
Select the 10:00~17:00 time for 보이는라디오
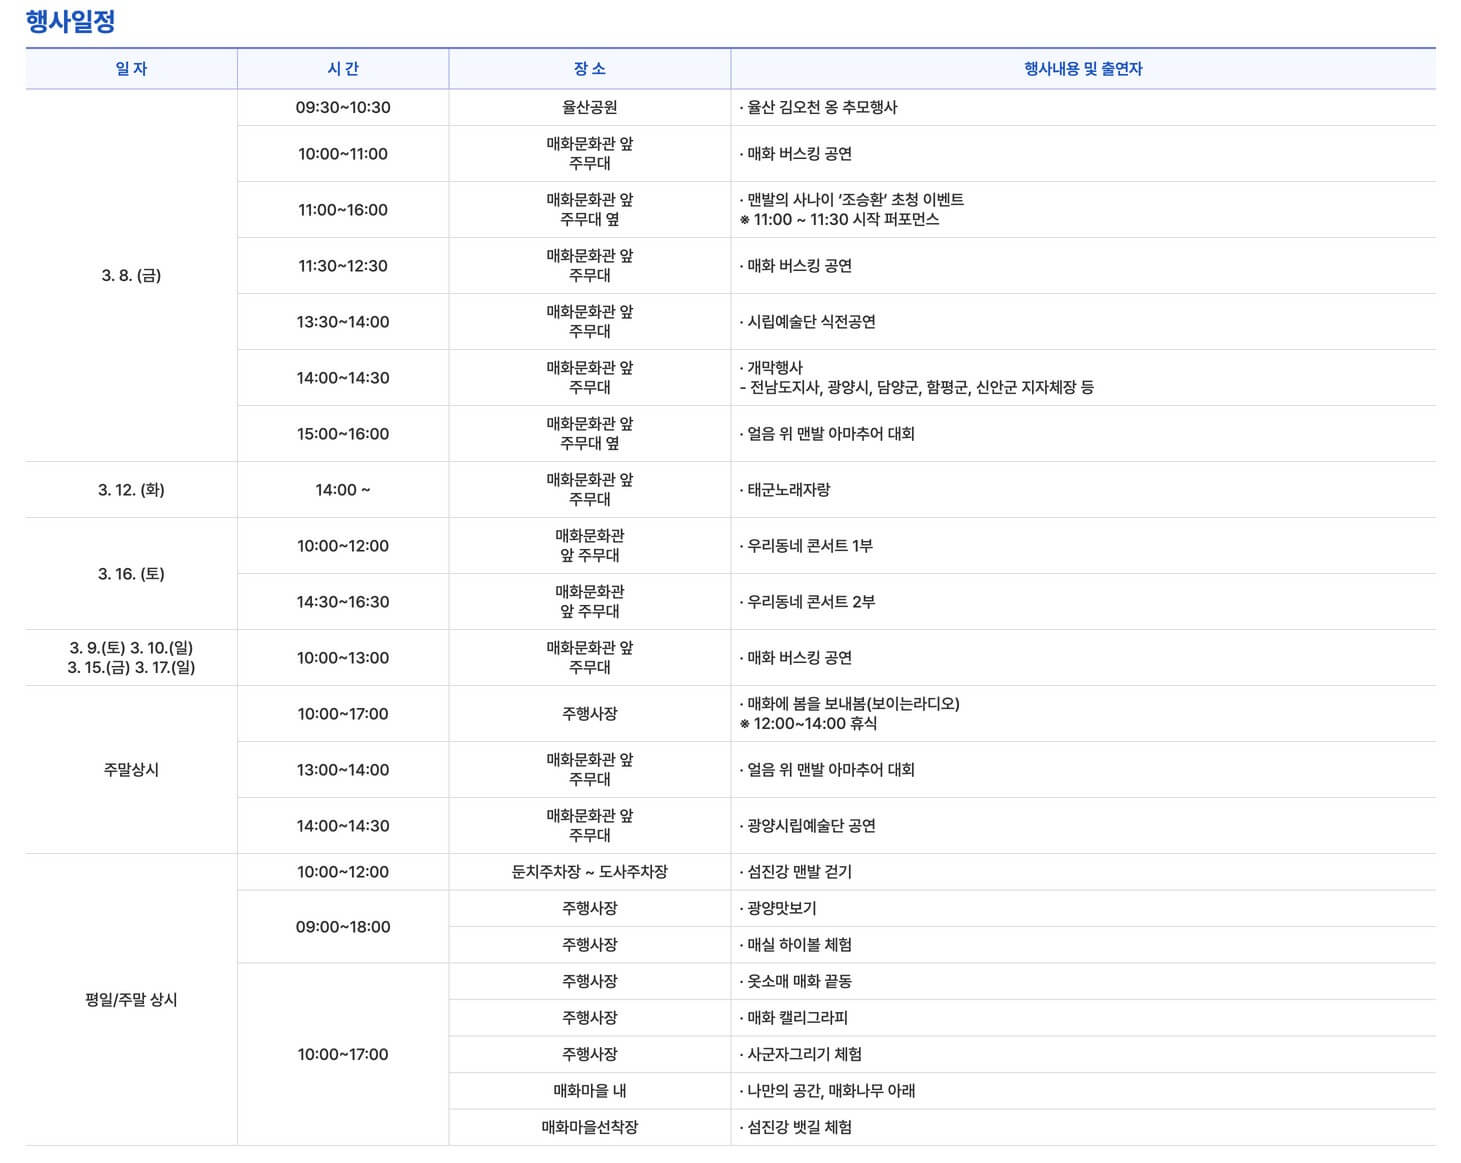coord(343,714)
